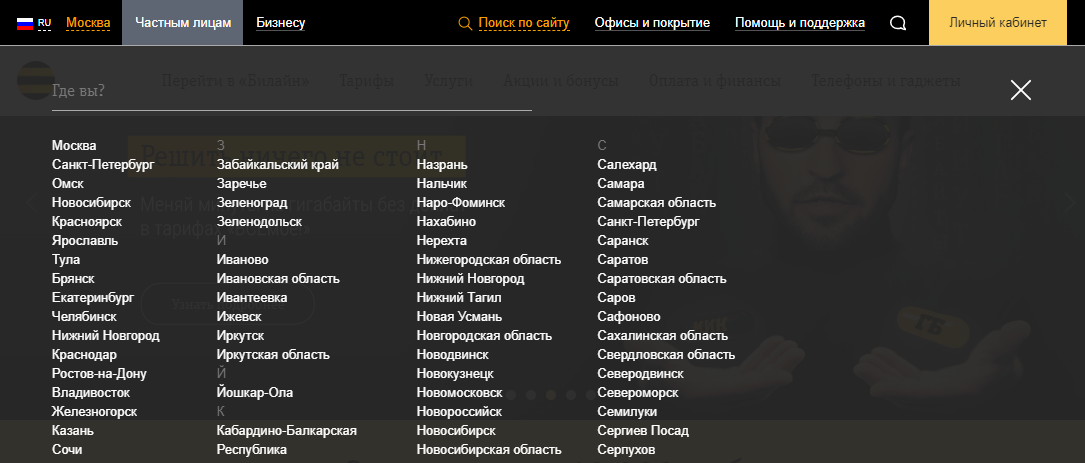Open Поиск по сайту
Image resolution: width=1085 pixels, height=463 pixels.
tap(524, 23)
